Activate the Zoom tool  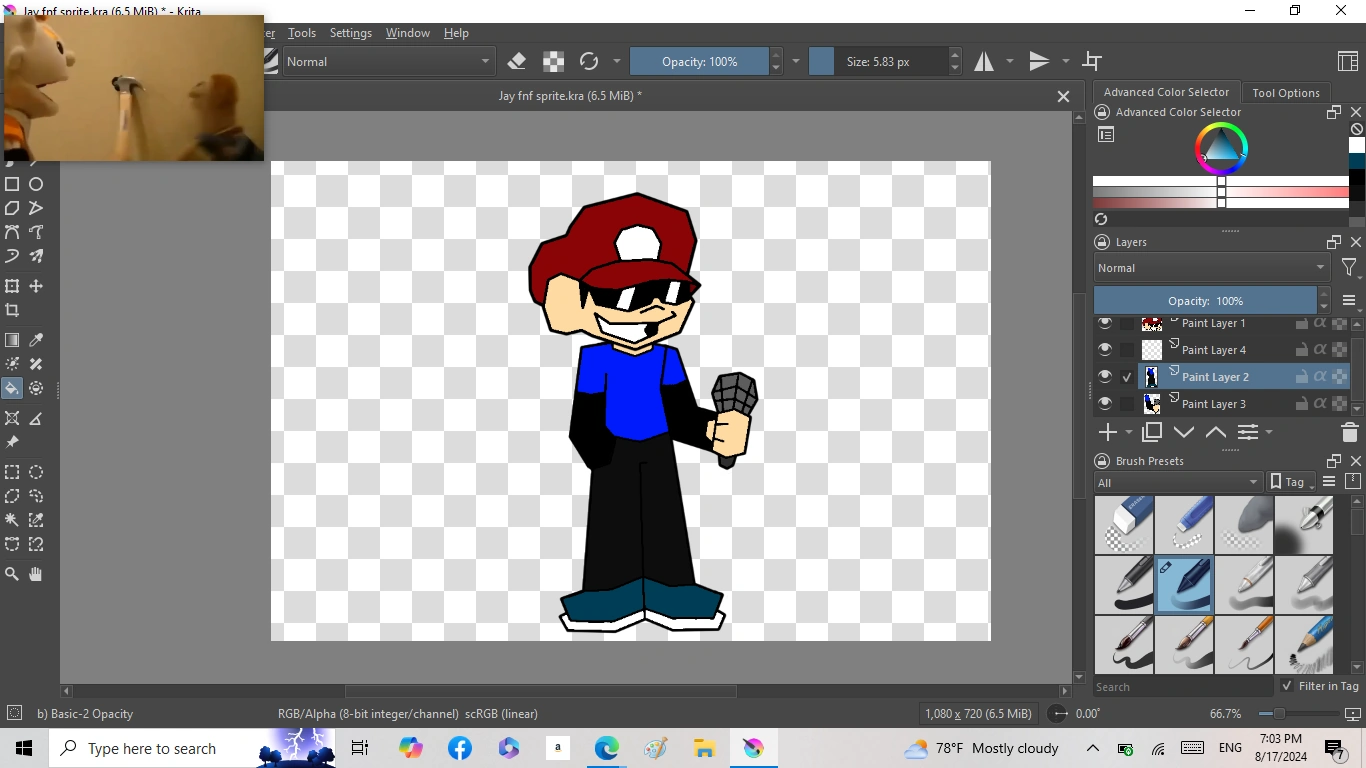12,574
